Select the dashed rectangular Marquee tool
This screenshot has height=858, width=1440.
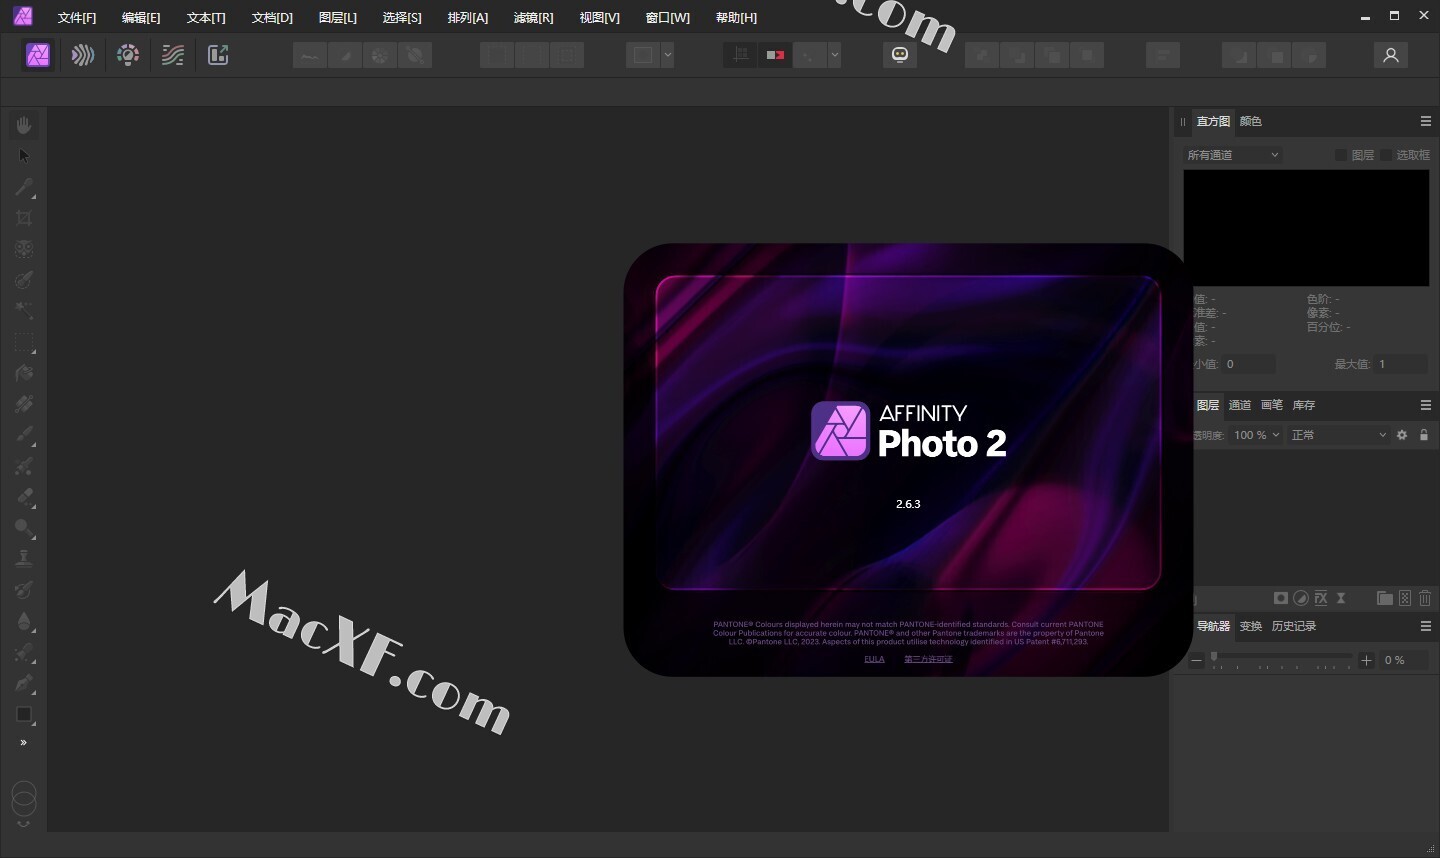[x=24, y=342]
